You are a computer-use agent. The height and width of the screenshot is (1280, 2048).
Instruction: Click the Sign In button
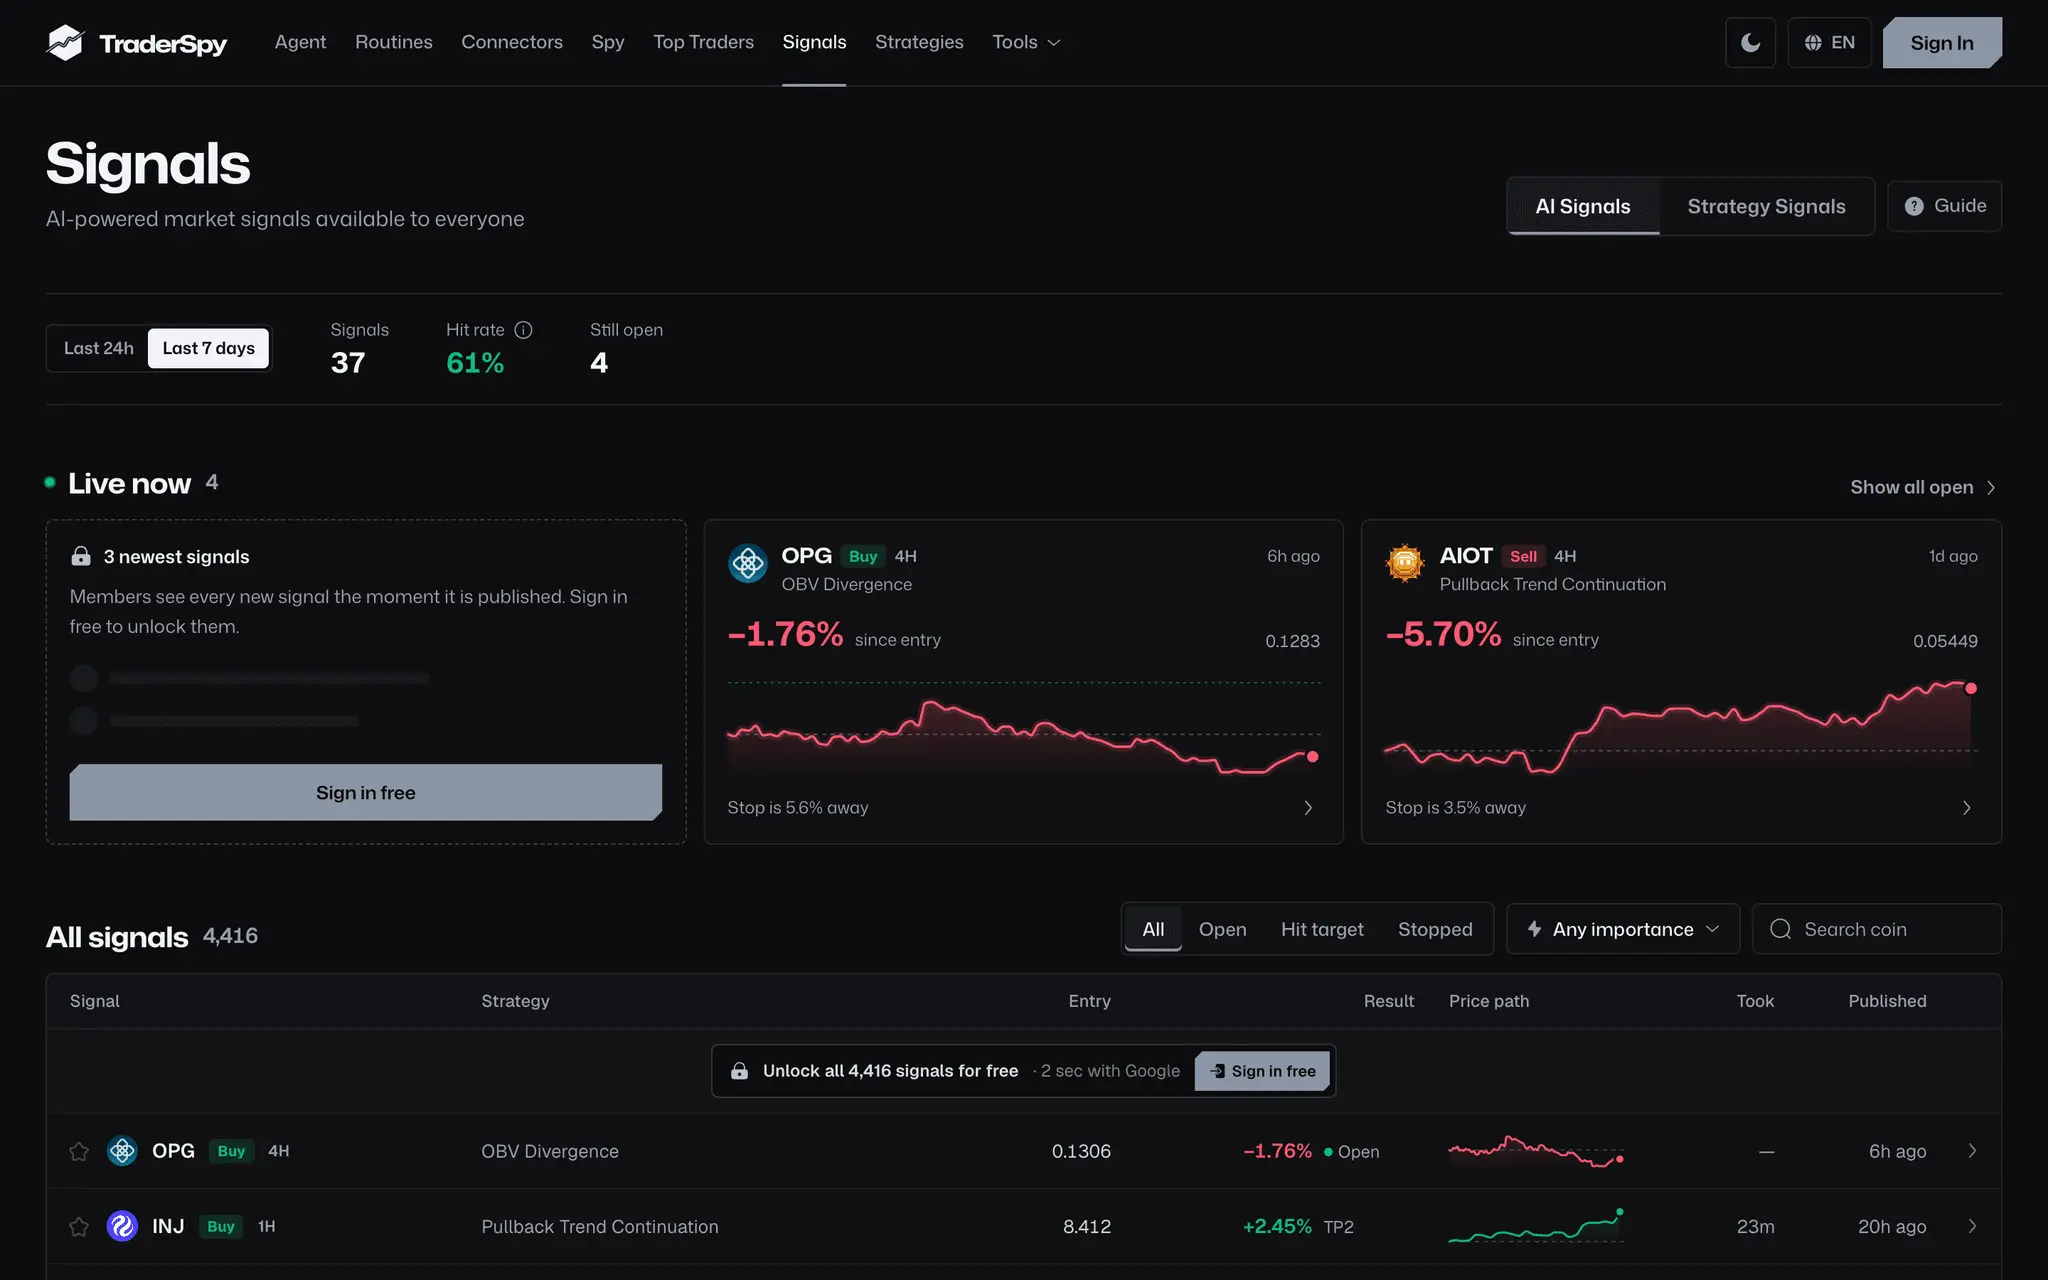[1942, 42]
